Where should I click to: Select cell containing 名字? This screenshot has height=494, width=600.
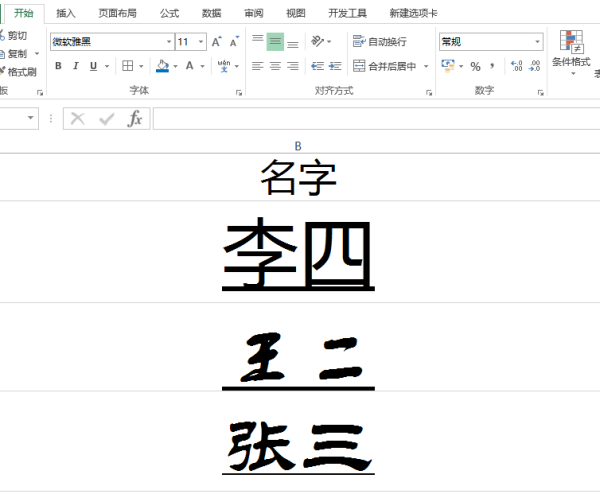point(298,177)
